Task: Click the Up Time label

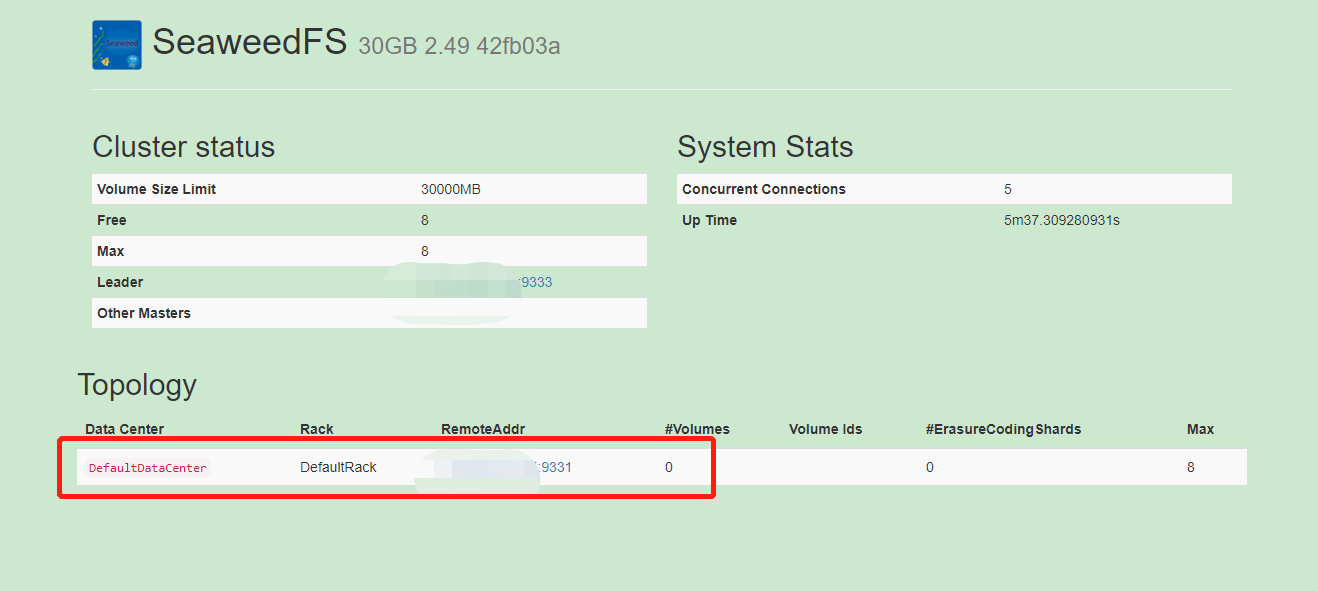Action: coord(709,220)
